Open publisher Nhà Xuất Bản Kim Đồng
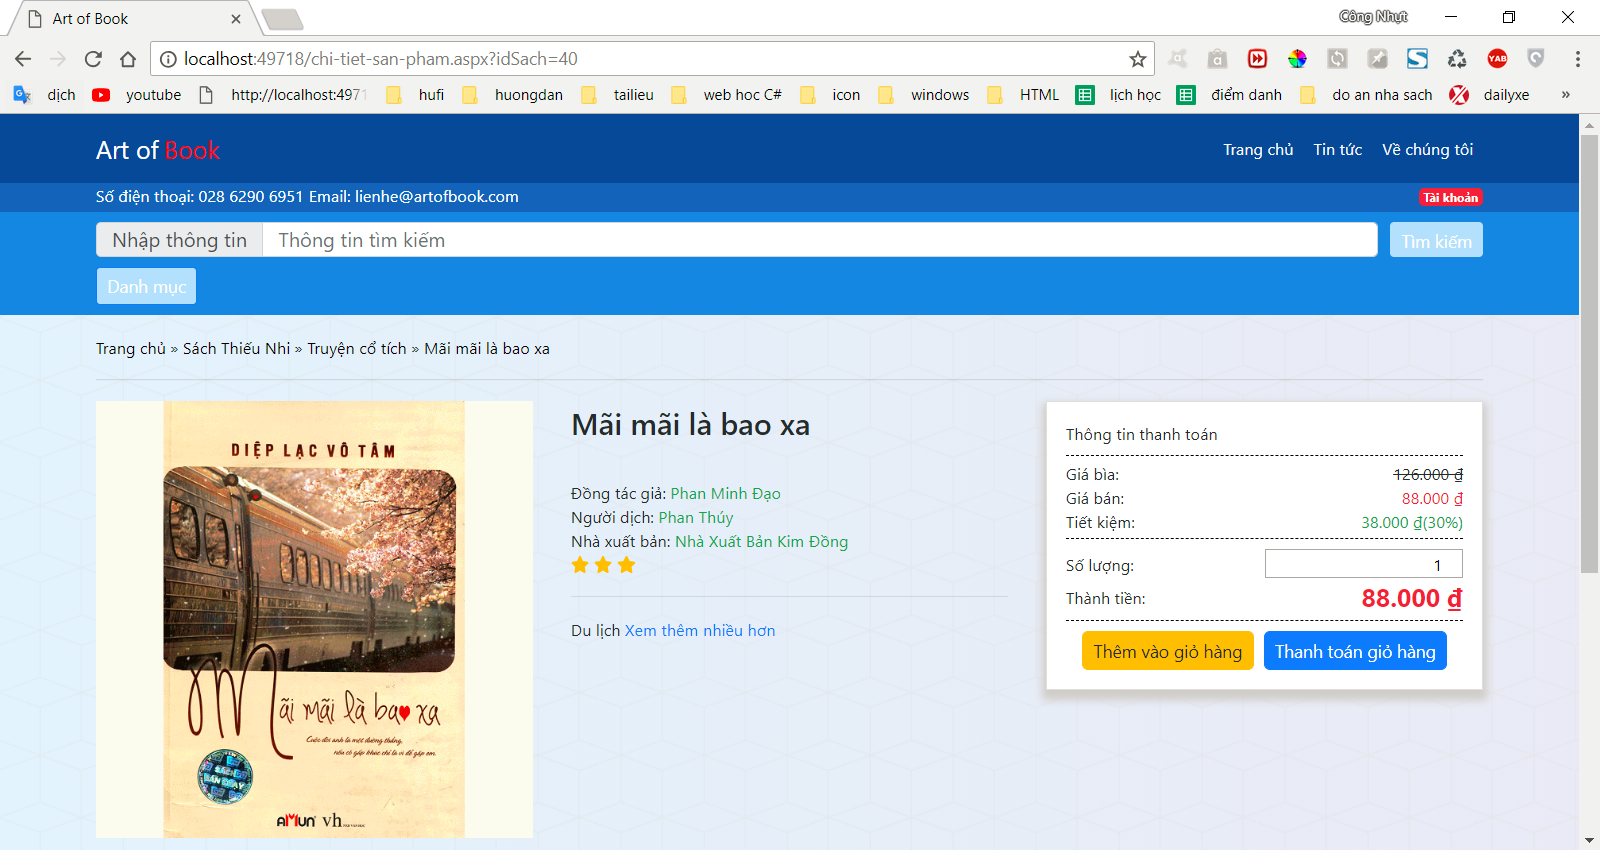Image resolution: width=1600 pixels, height=850 pixels. [x=761, y=542]
